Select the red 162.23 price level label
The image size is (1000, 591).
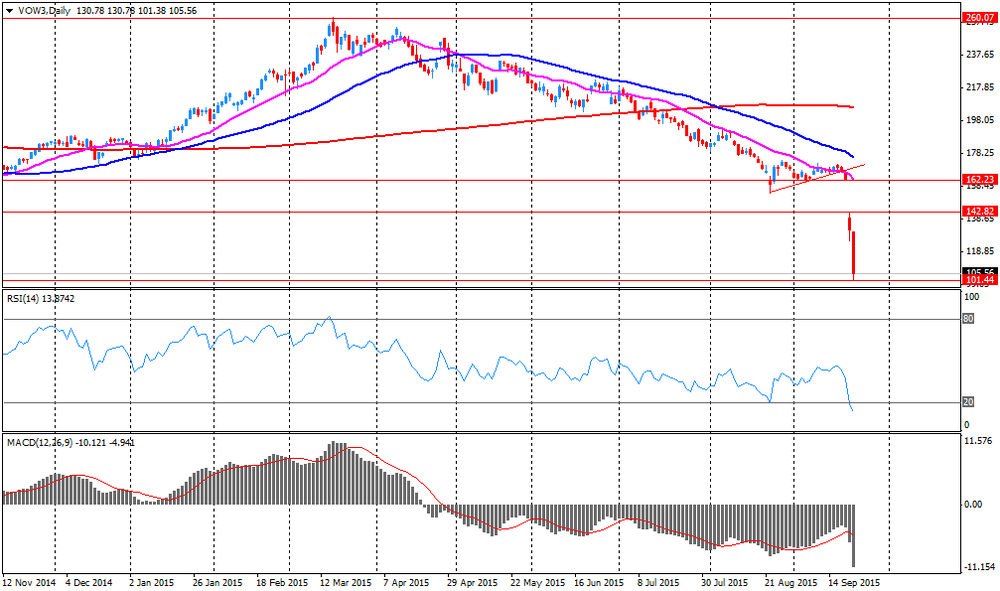(x=979, y=180)
